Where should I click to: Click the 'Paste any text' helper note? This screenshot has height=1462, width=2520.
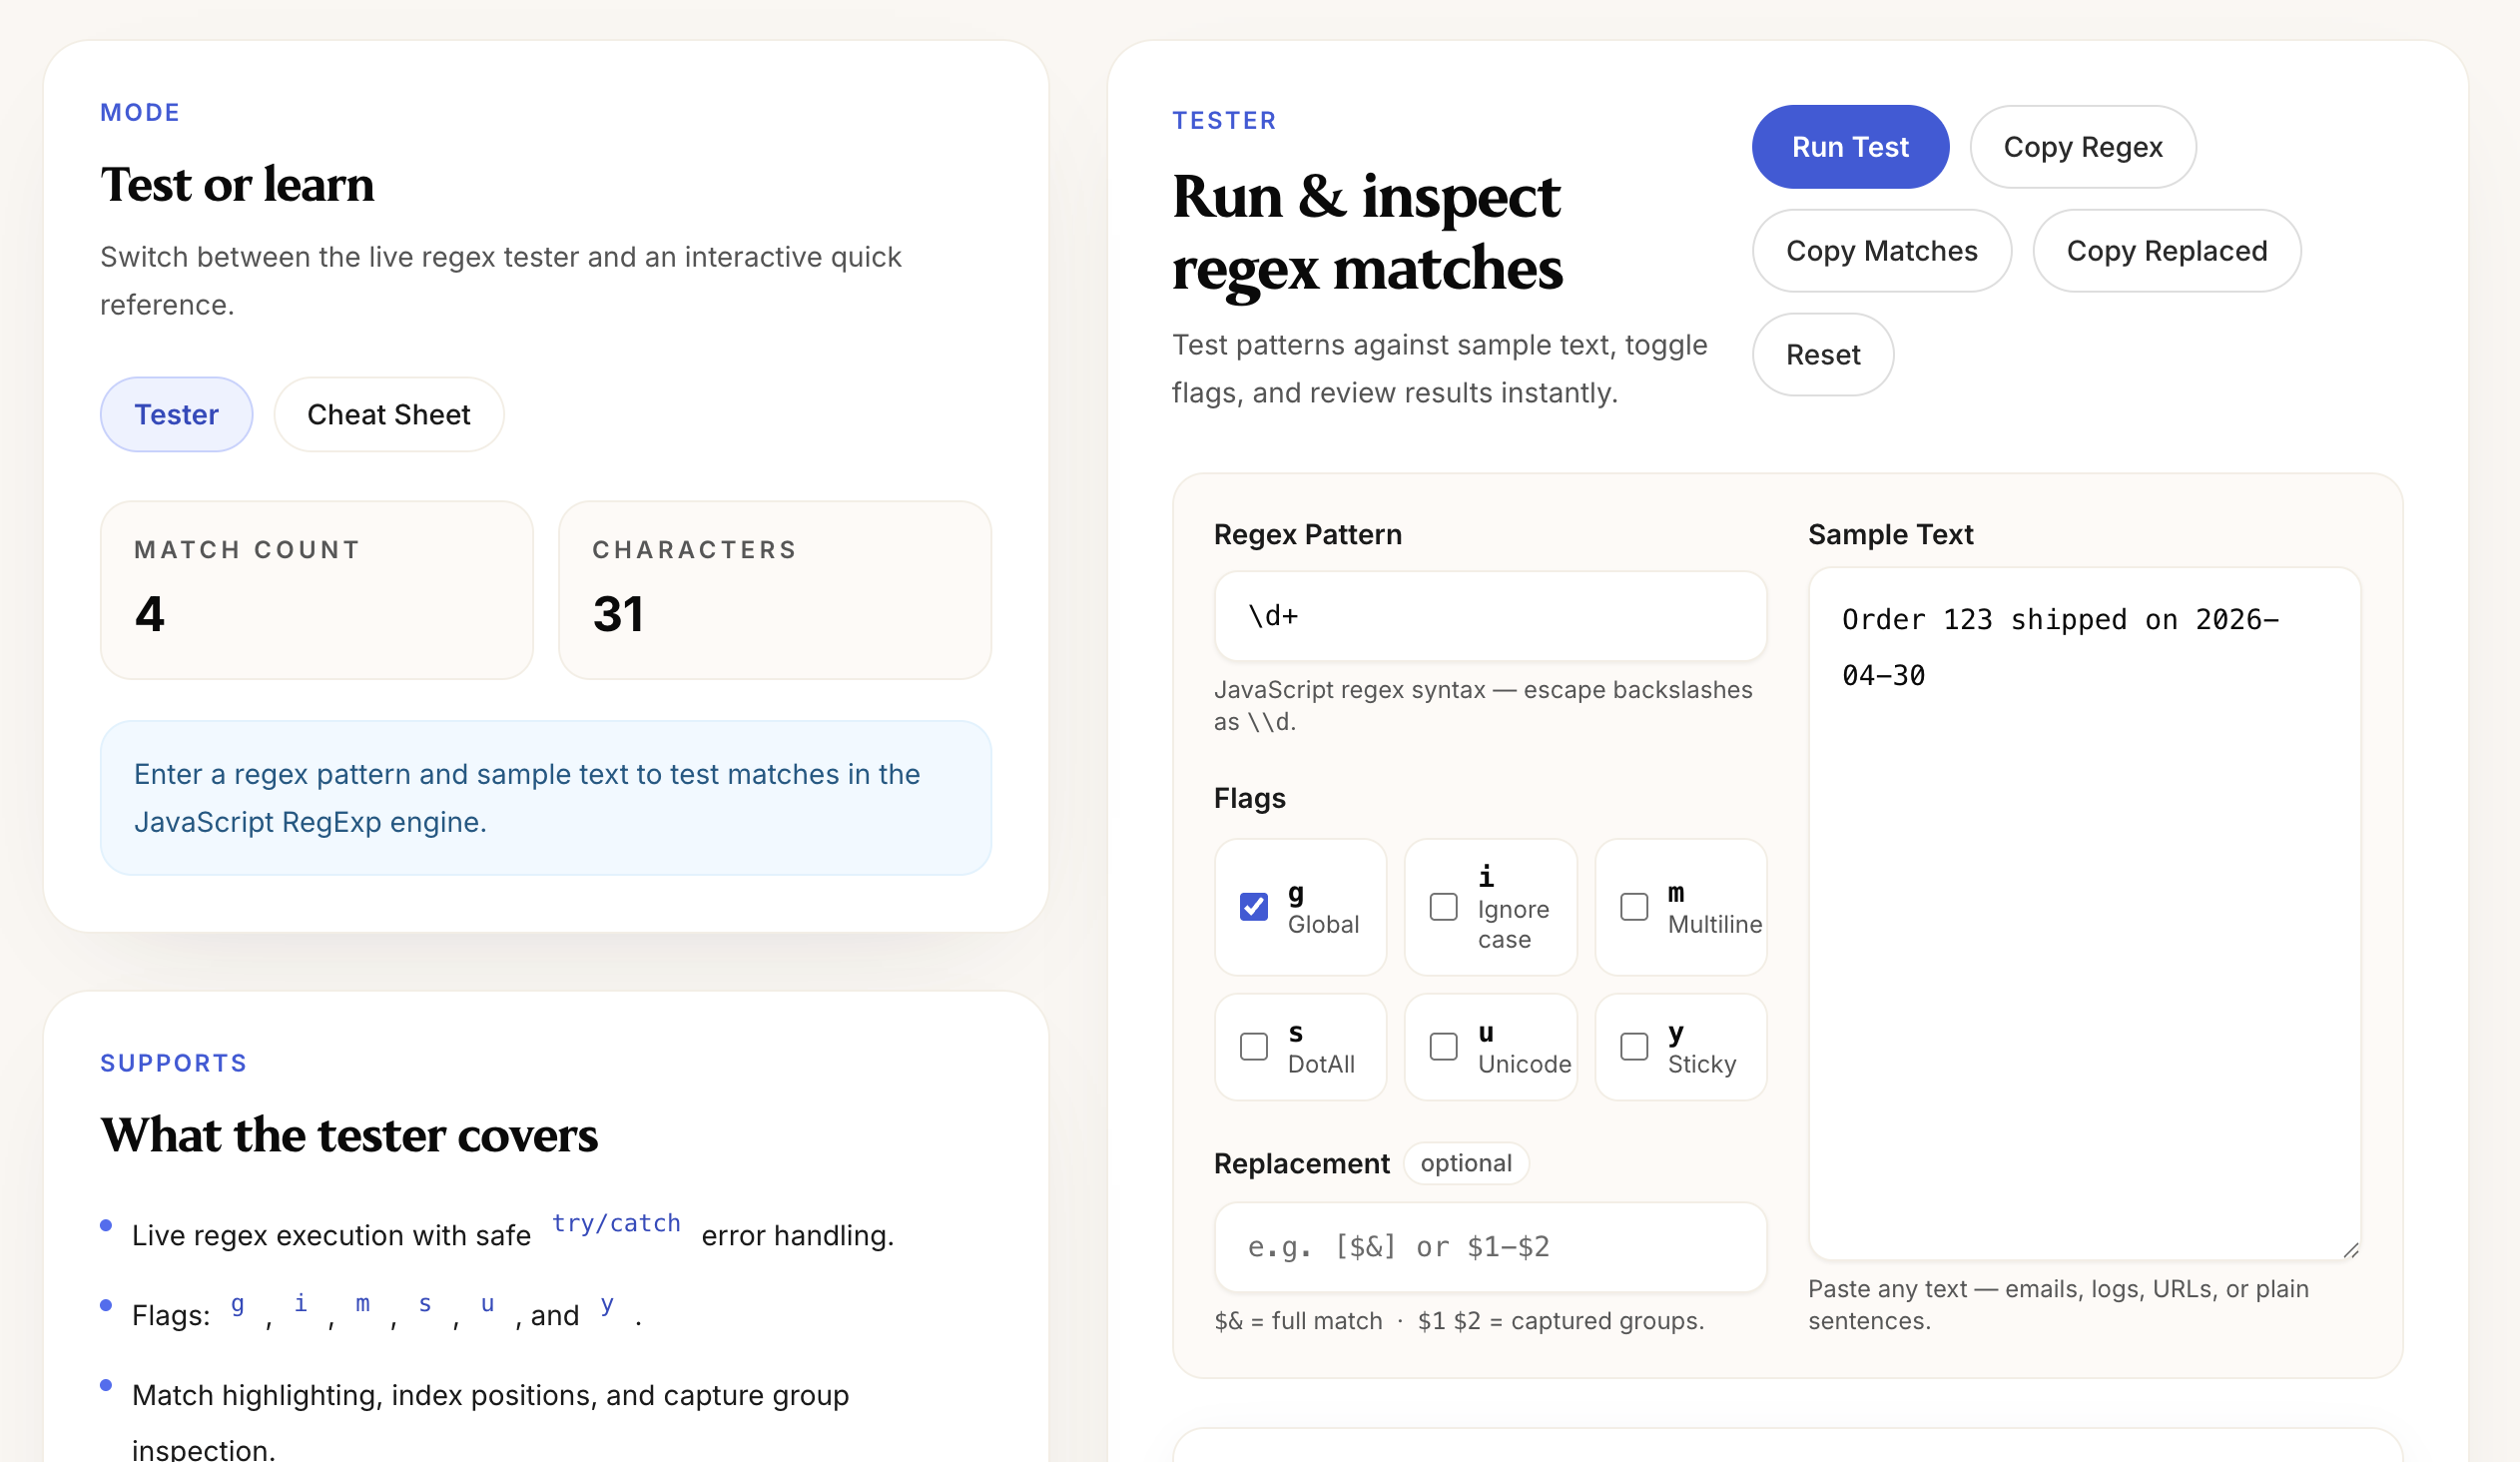click(2058, 1305)
